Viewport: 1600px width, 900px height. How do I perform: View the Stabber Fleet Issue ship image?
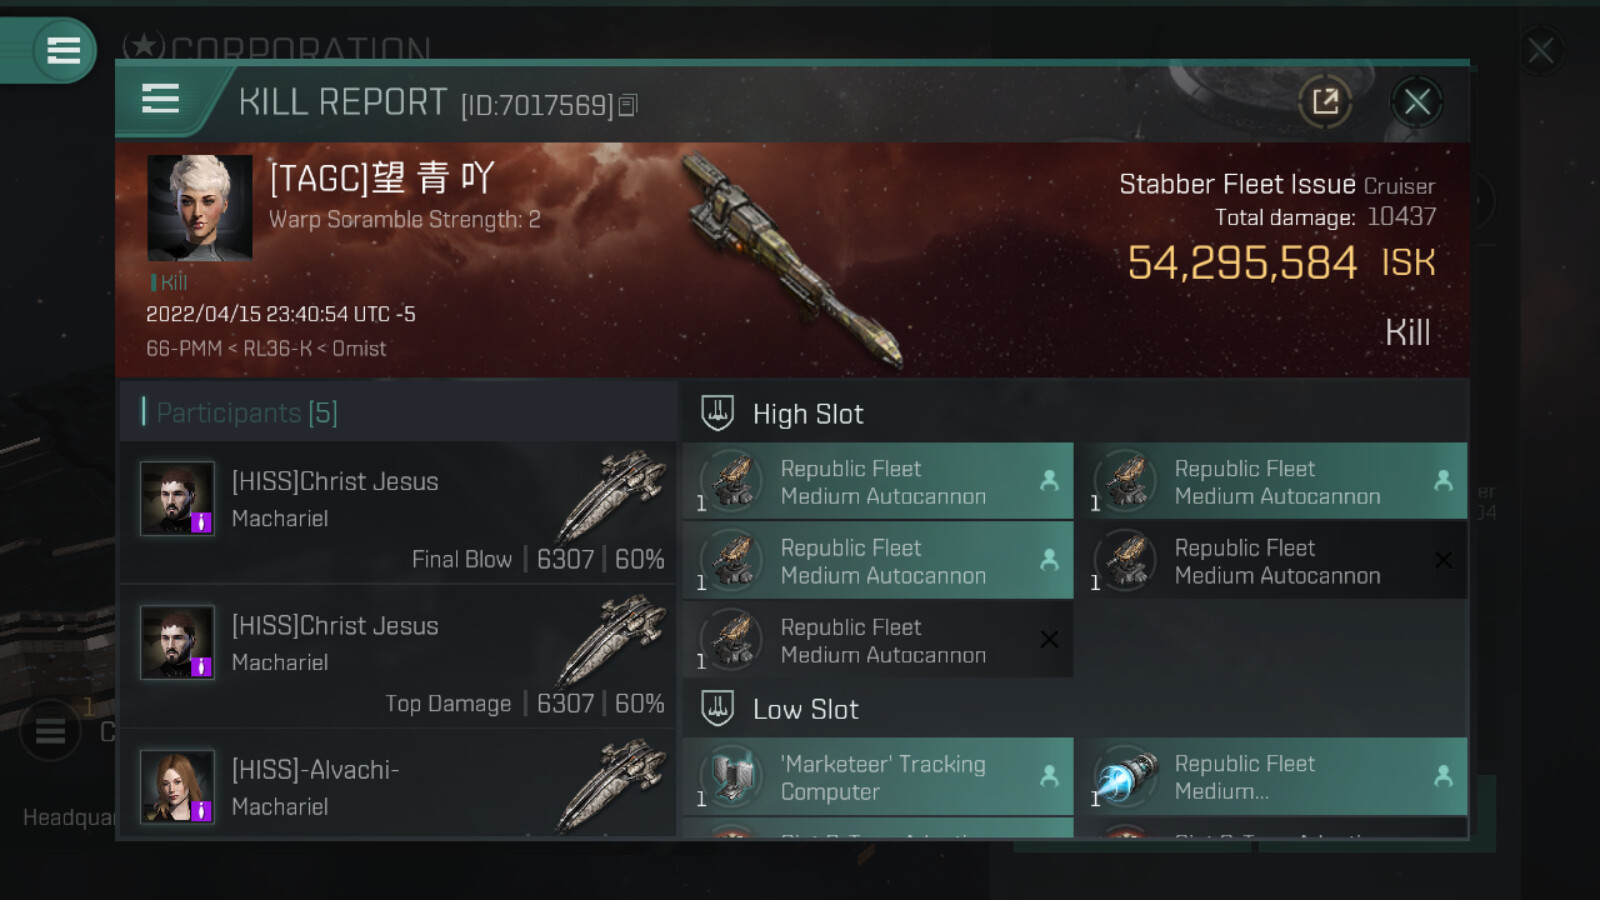tap(793, 260)
